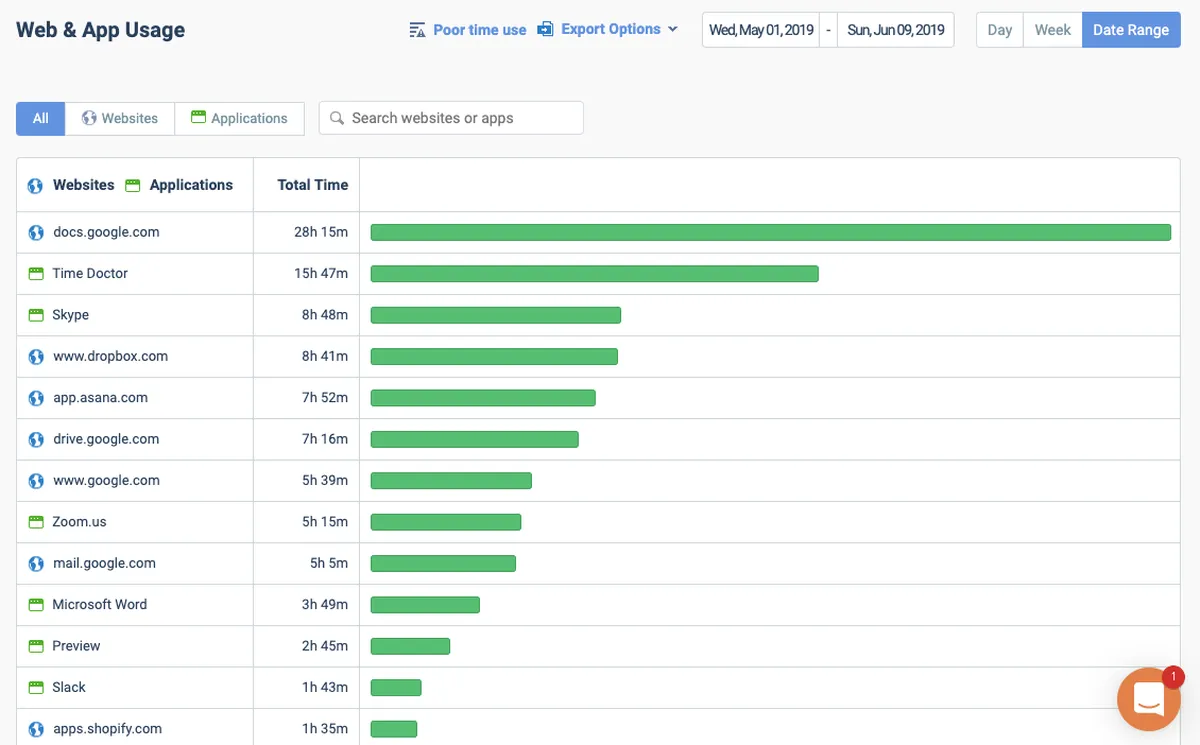Click the globe icon beside apps.shopify.com
This screenshot has width=1200, height=745.
[x=36, y=730]
